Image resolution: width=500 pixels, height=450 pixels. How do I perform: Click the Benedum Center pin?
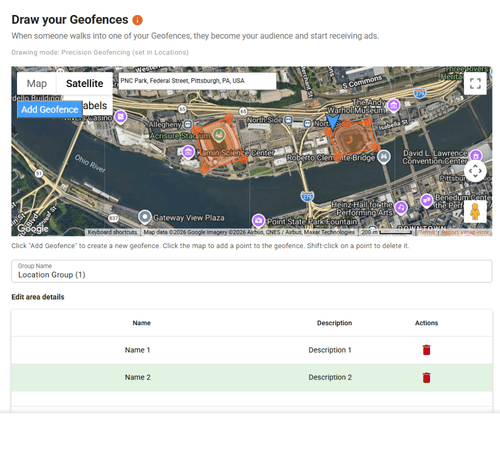[x=426, y=201]
